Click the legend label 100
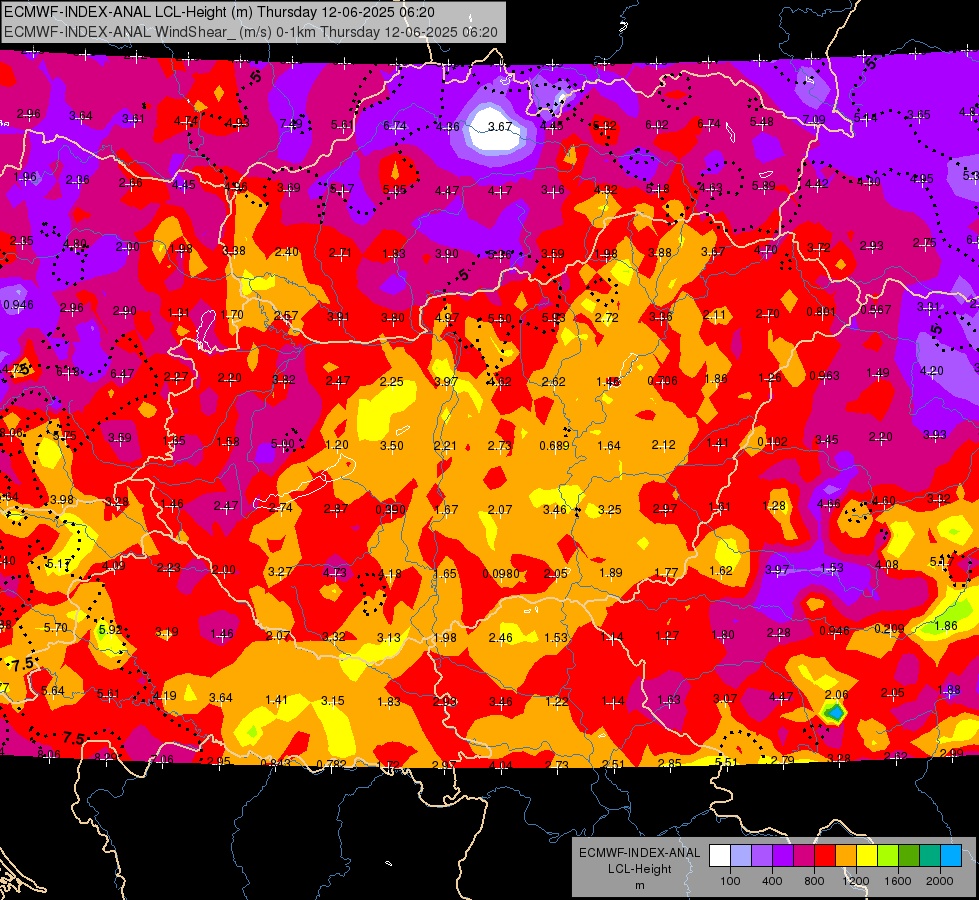Screen dimensions: 979x900 730,881
